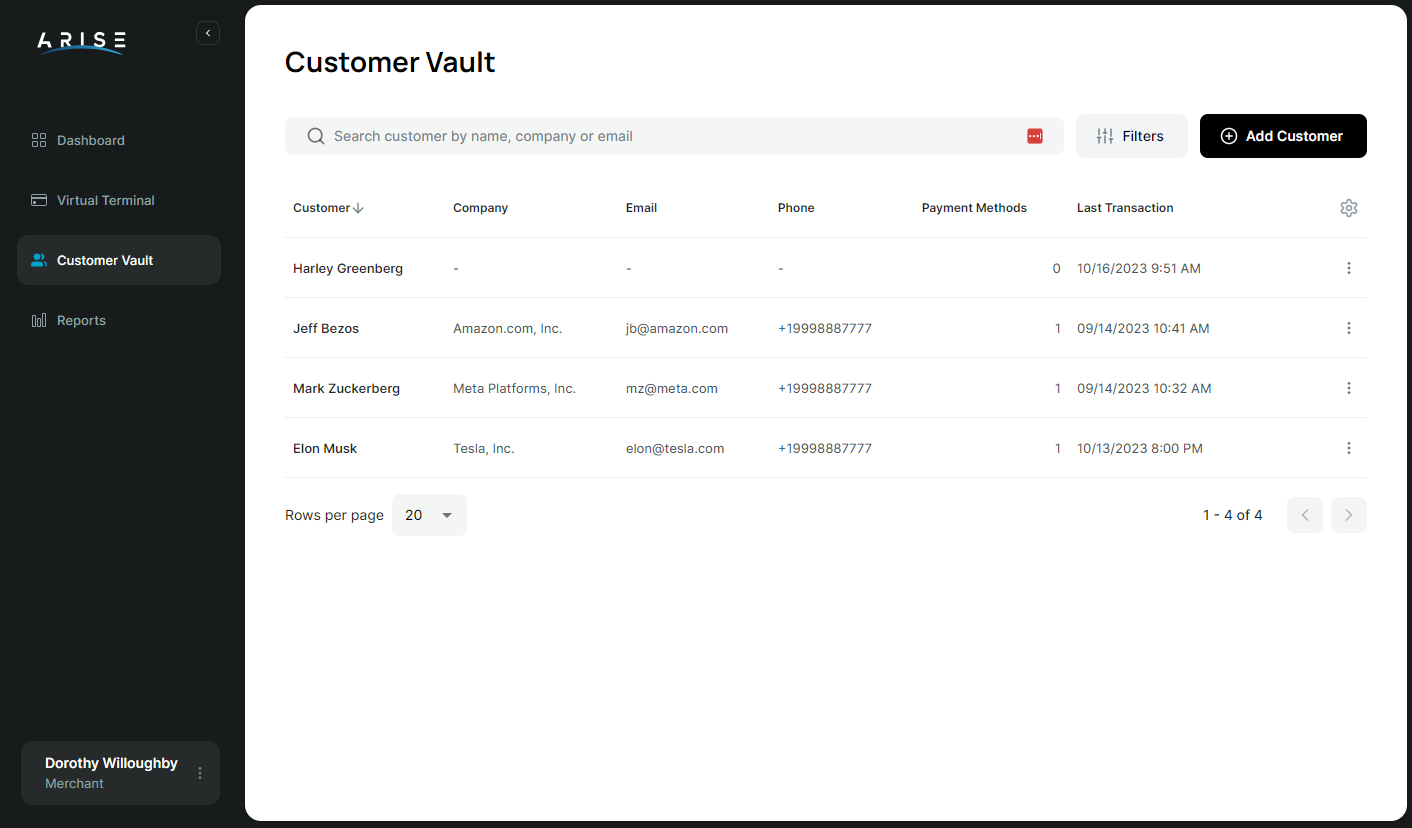The width and height of the screenshot is (1412, 828).
Task: Click Payment Methods column header
Action: click(x=974, y=208)
